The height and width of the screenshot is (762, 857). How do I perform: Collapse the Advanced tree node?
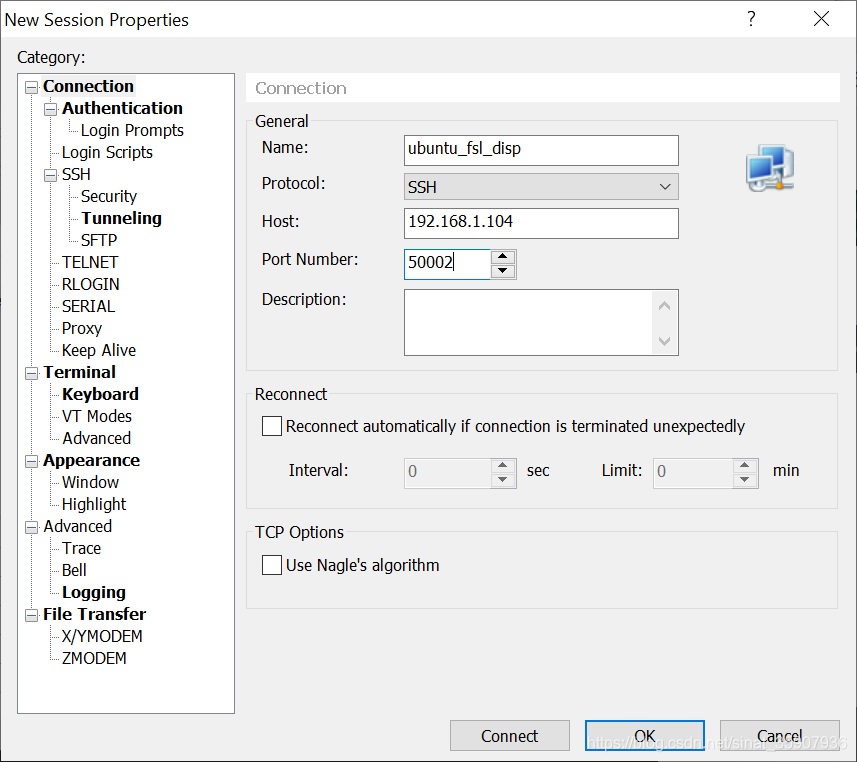point(32,527)
